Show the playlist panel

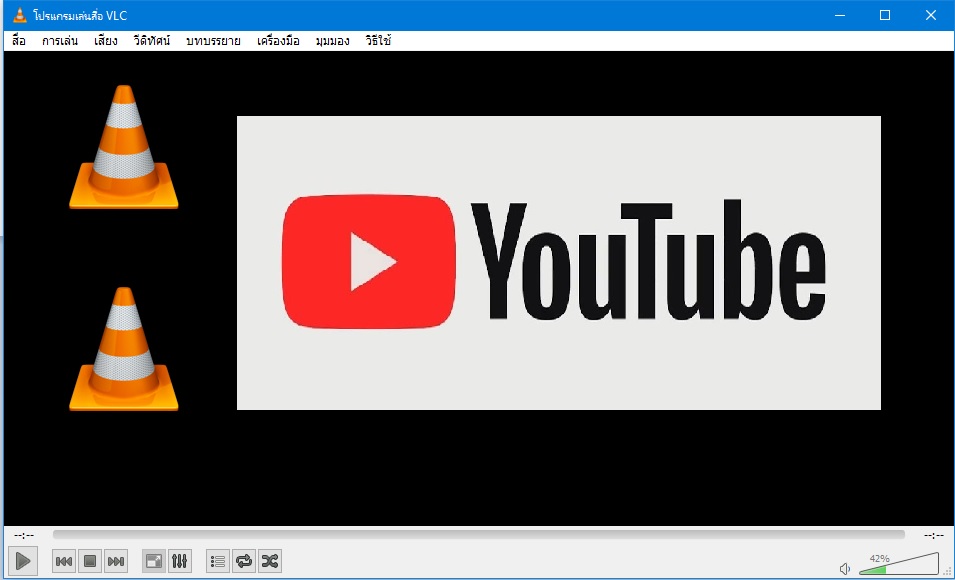(218, 561)
